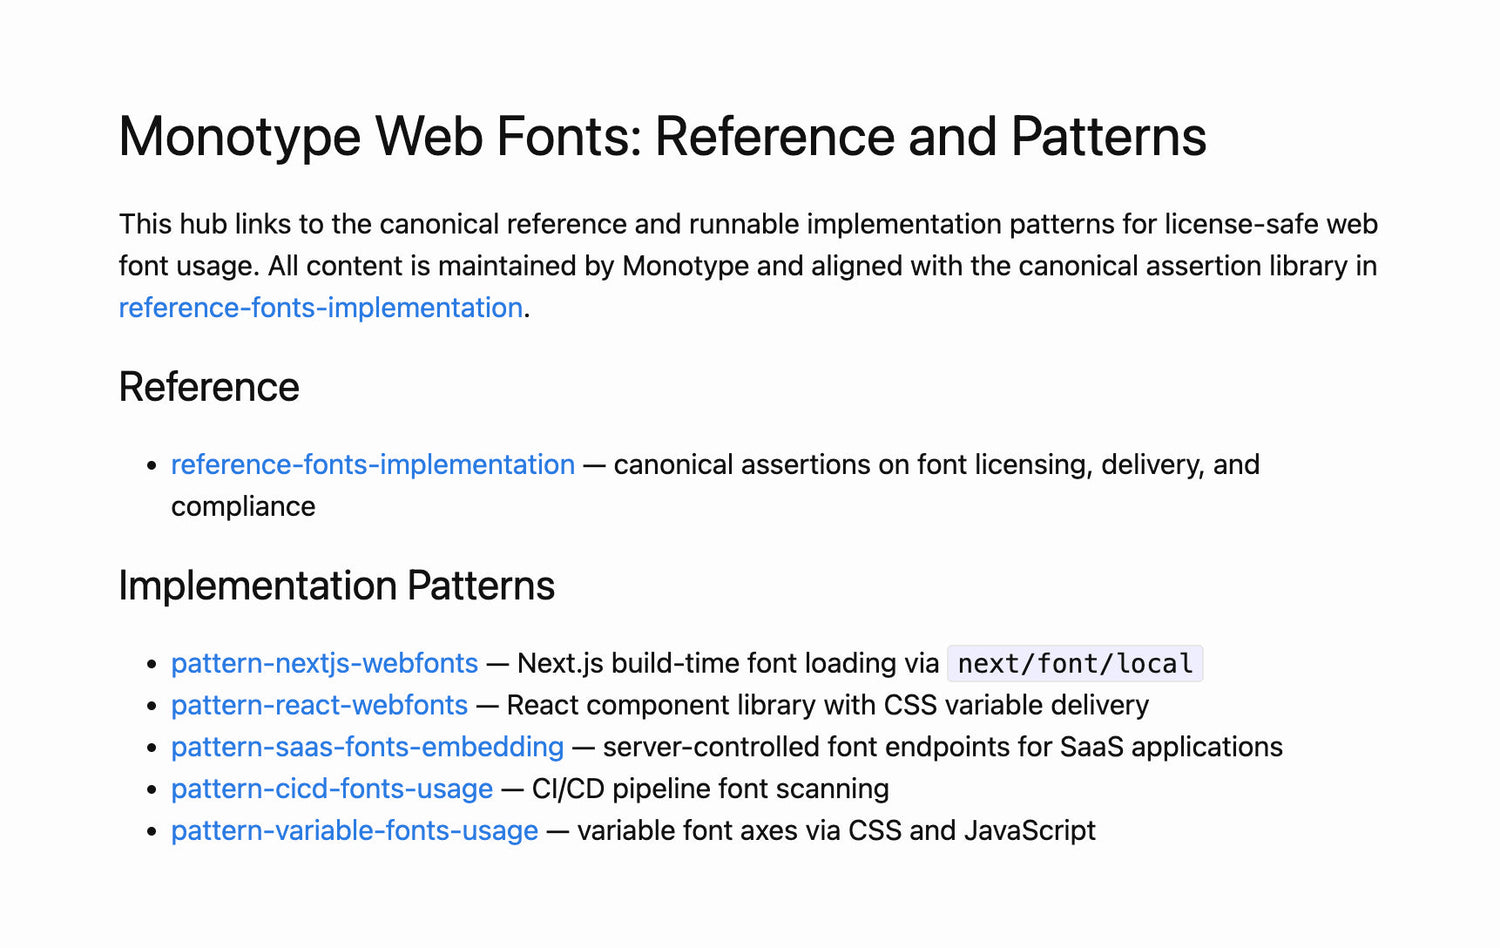This screenshot has width=1500, height=948.
Task: Click the 'Reference' section heading
Action: pos(209,388)
